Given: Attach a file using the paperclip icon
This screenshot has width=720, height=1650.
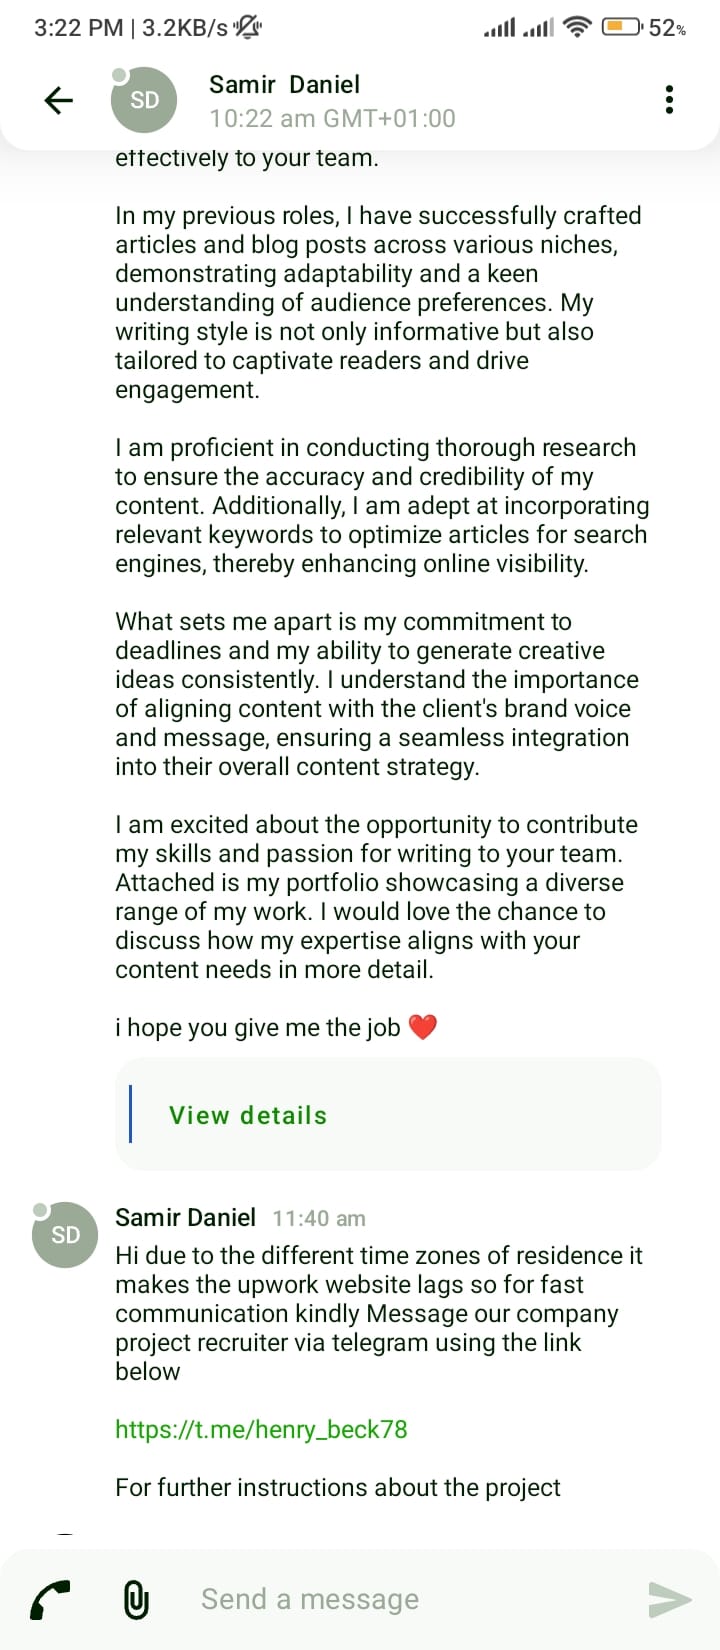Looking at the screenshot, I should point(136,1600).
